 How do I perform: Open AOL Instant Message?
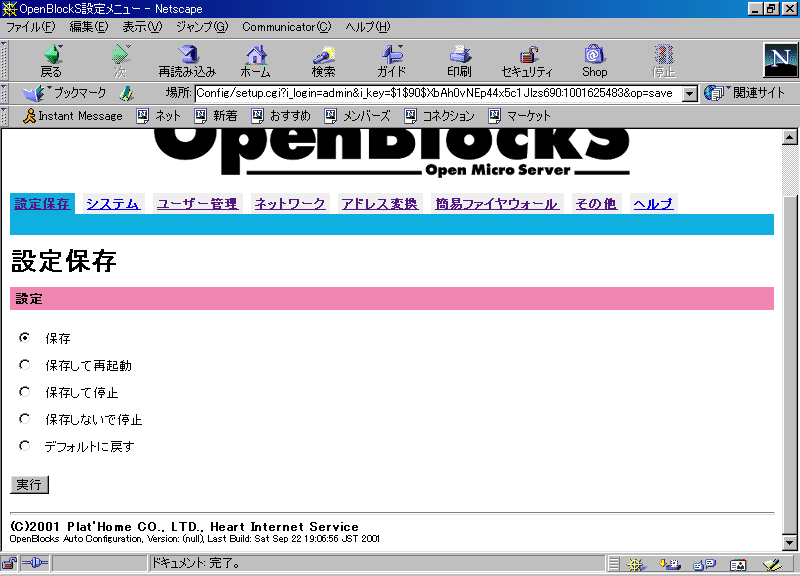tap(72, 116)
